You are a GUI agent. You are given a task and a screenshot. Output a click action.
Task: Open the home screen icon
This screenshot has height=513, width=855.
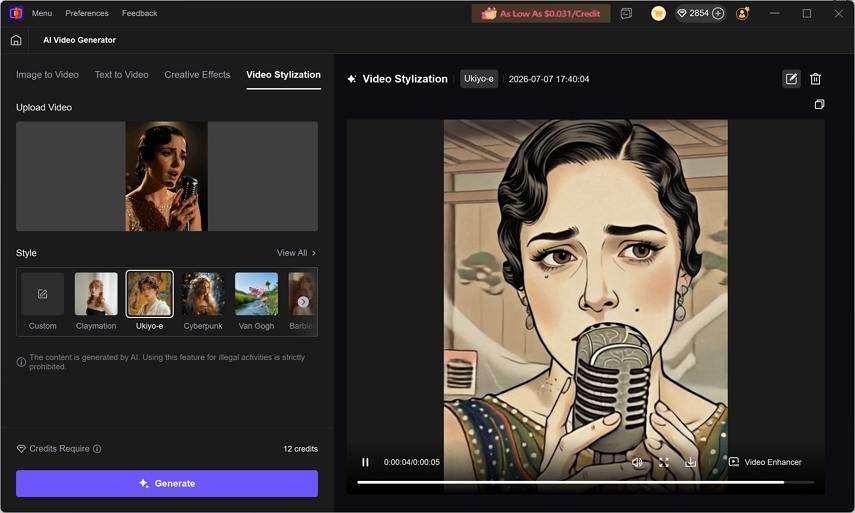(x=16, y=40)
